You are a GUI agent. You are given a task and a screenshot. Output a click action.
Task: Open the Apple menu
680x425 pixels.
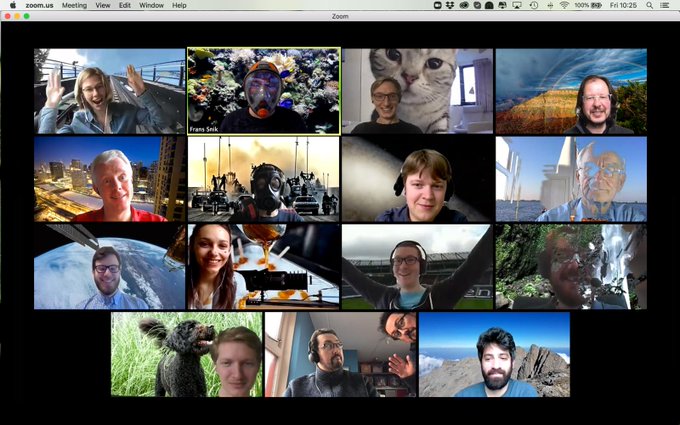13,5
